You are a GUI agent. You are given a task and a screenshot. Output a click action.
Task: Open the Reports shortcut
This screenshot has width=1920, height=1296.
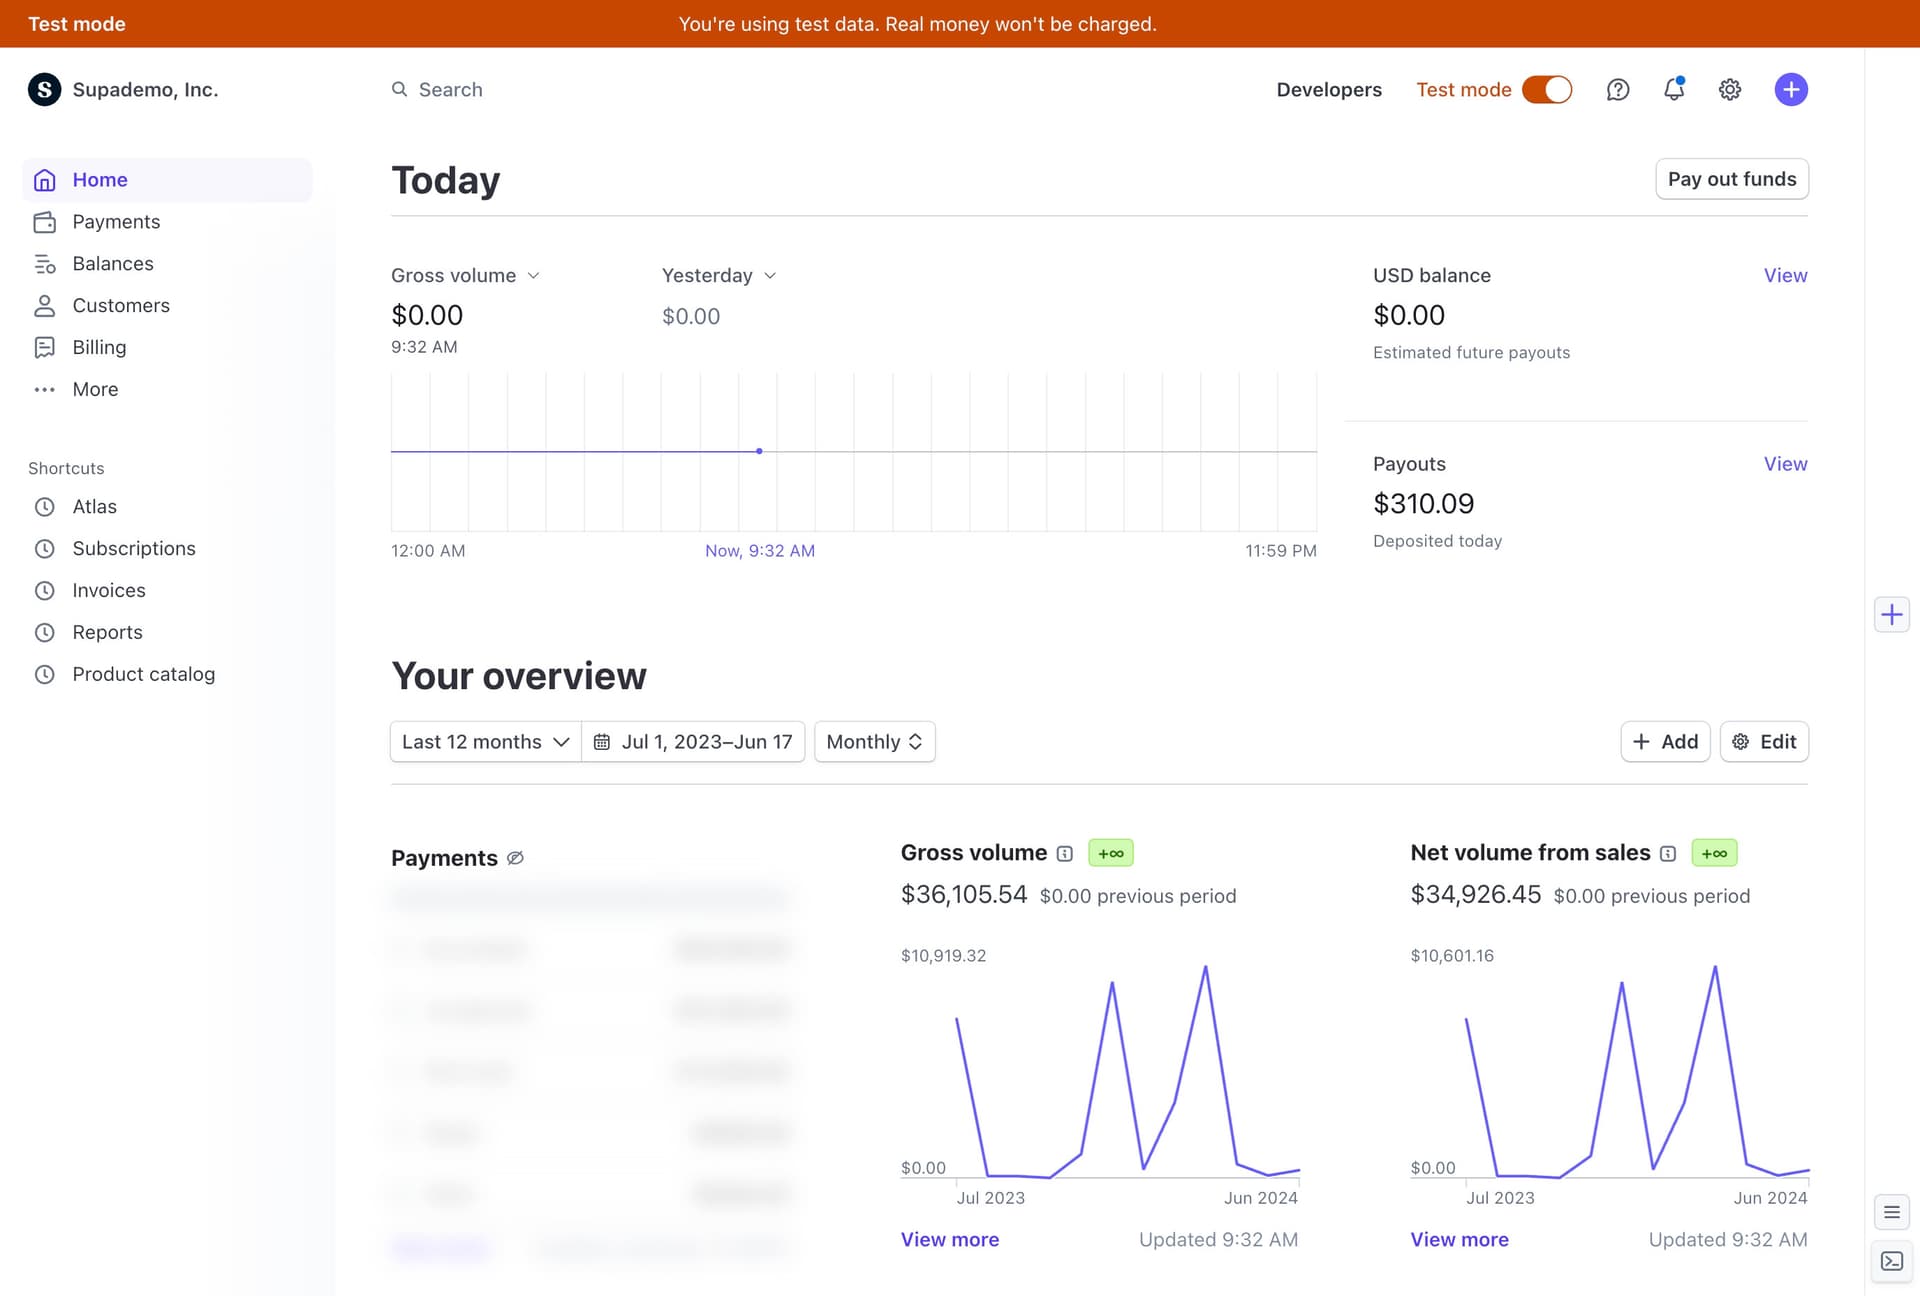107,633
